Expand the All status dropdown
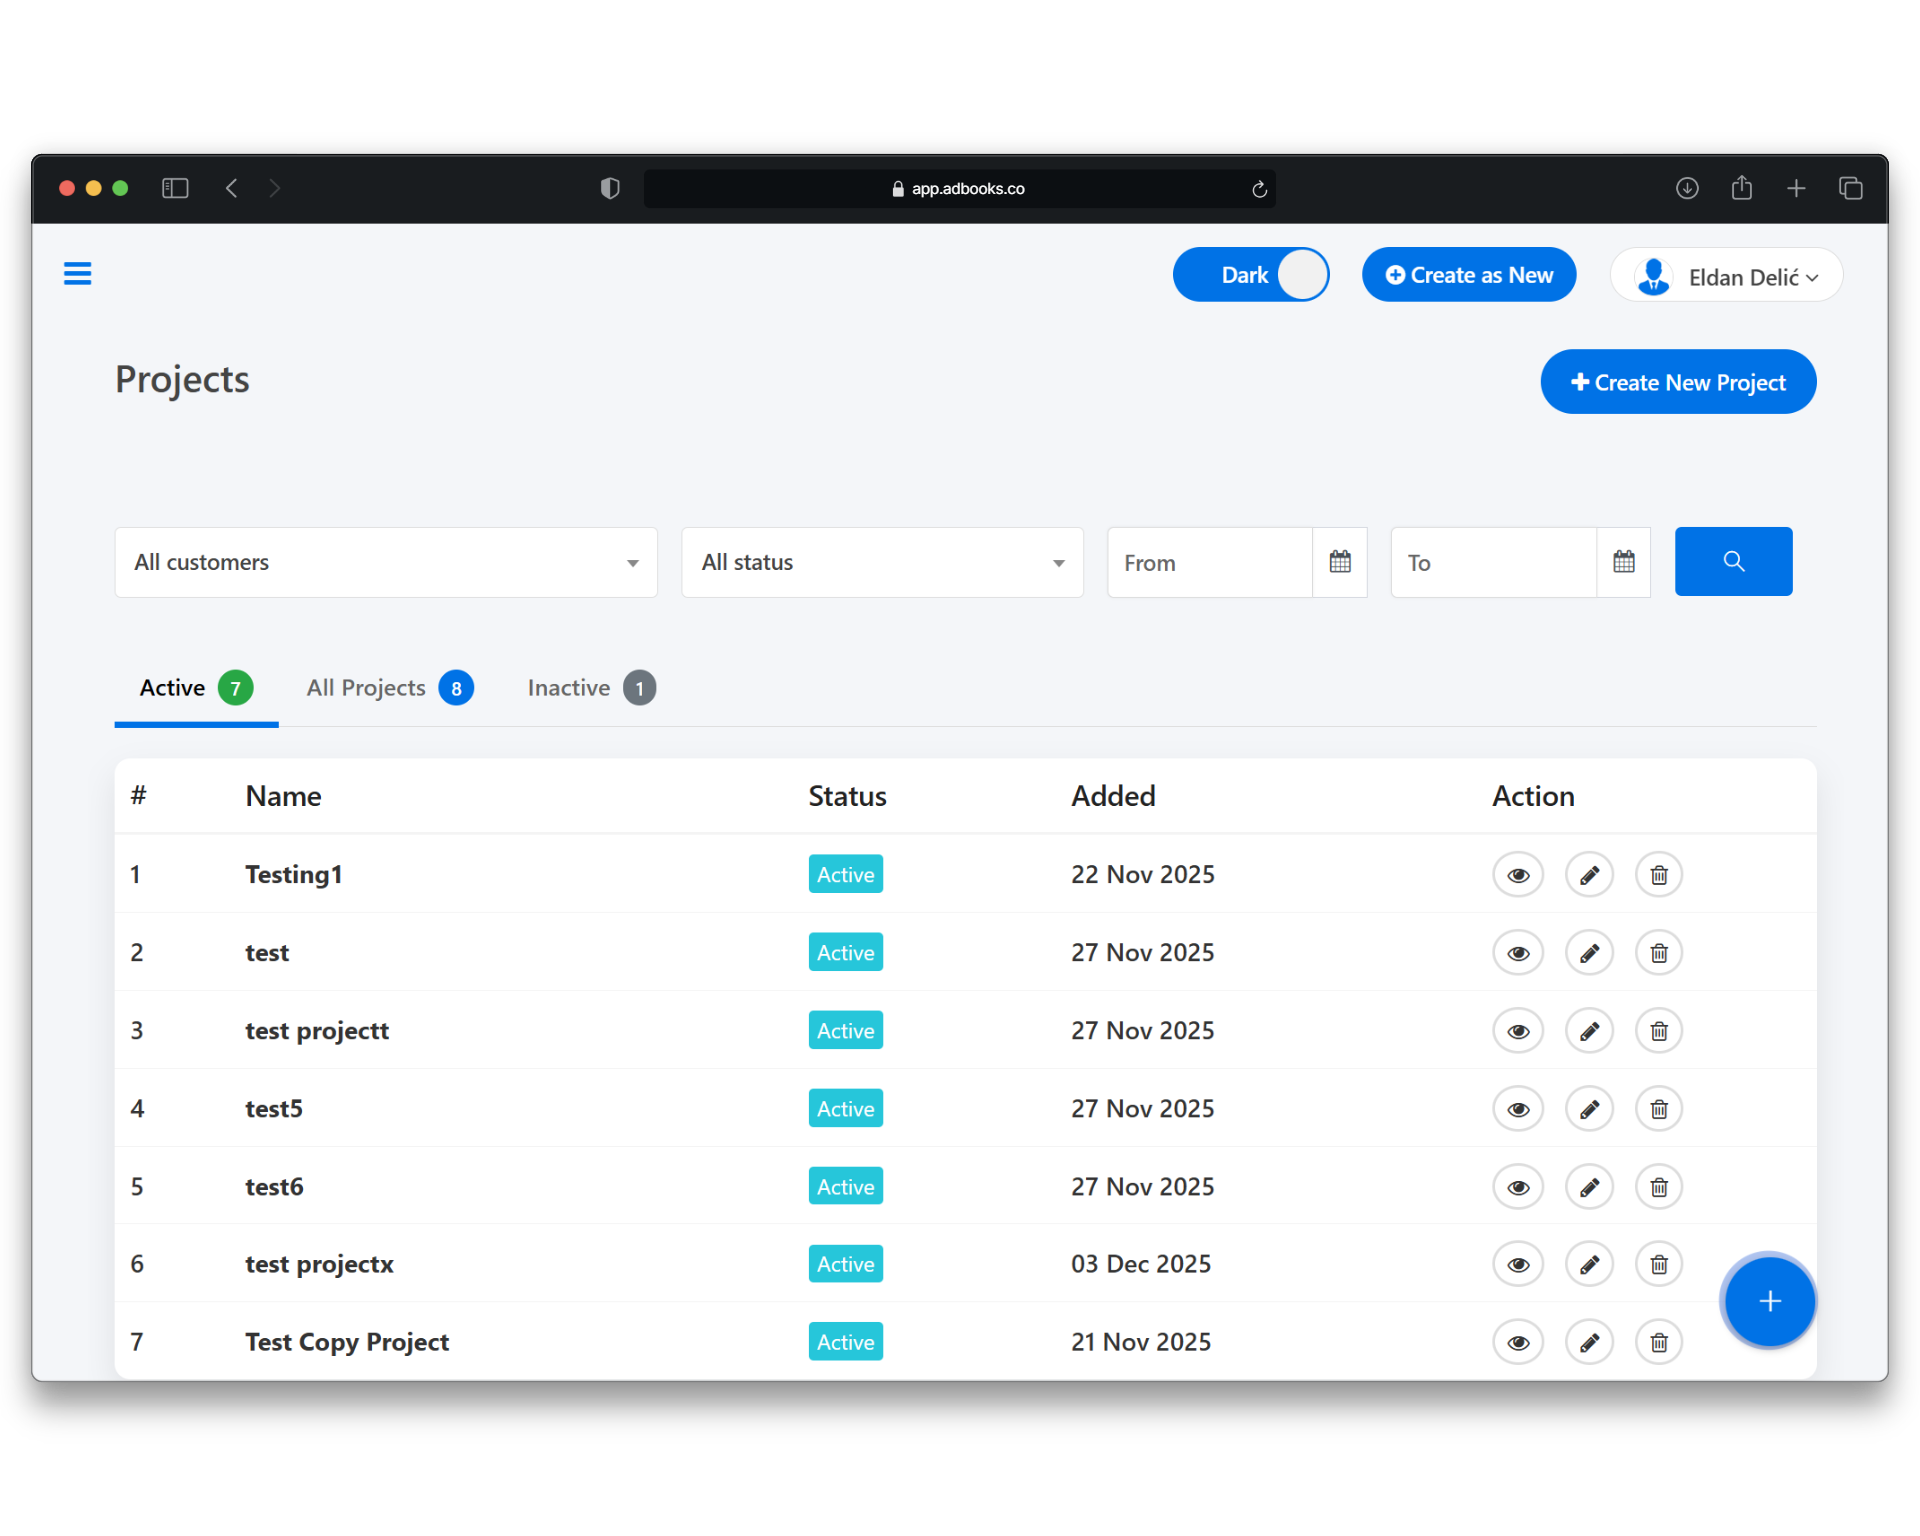1920x1536 pixels. click(882, 563)
